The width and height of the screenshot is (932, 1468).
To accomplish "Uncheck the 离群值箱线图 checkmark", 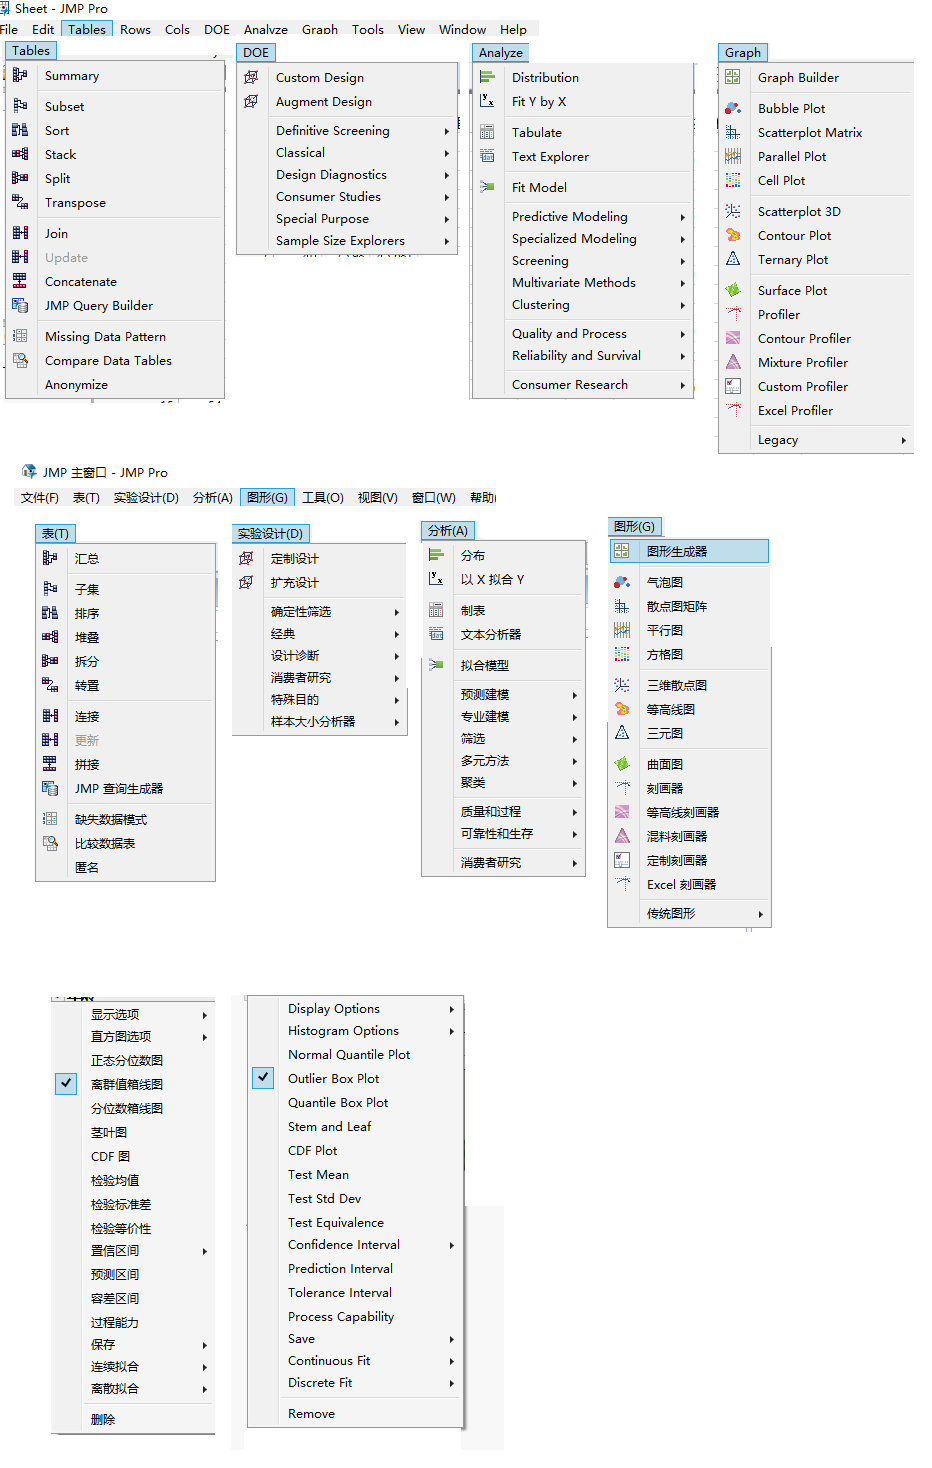I will click(x=66, y=1084).
